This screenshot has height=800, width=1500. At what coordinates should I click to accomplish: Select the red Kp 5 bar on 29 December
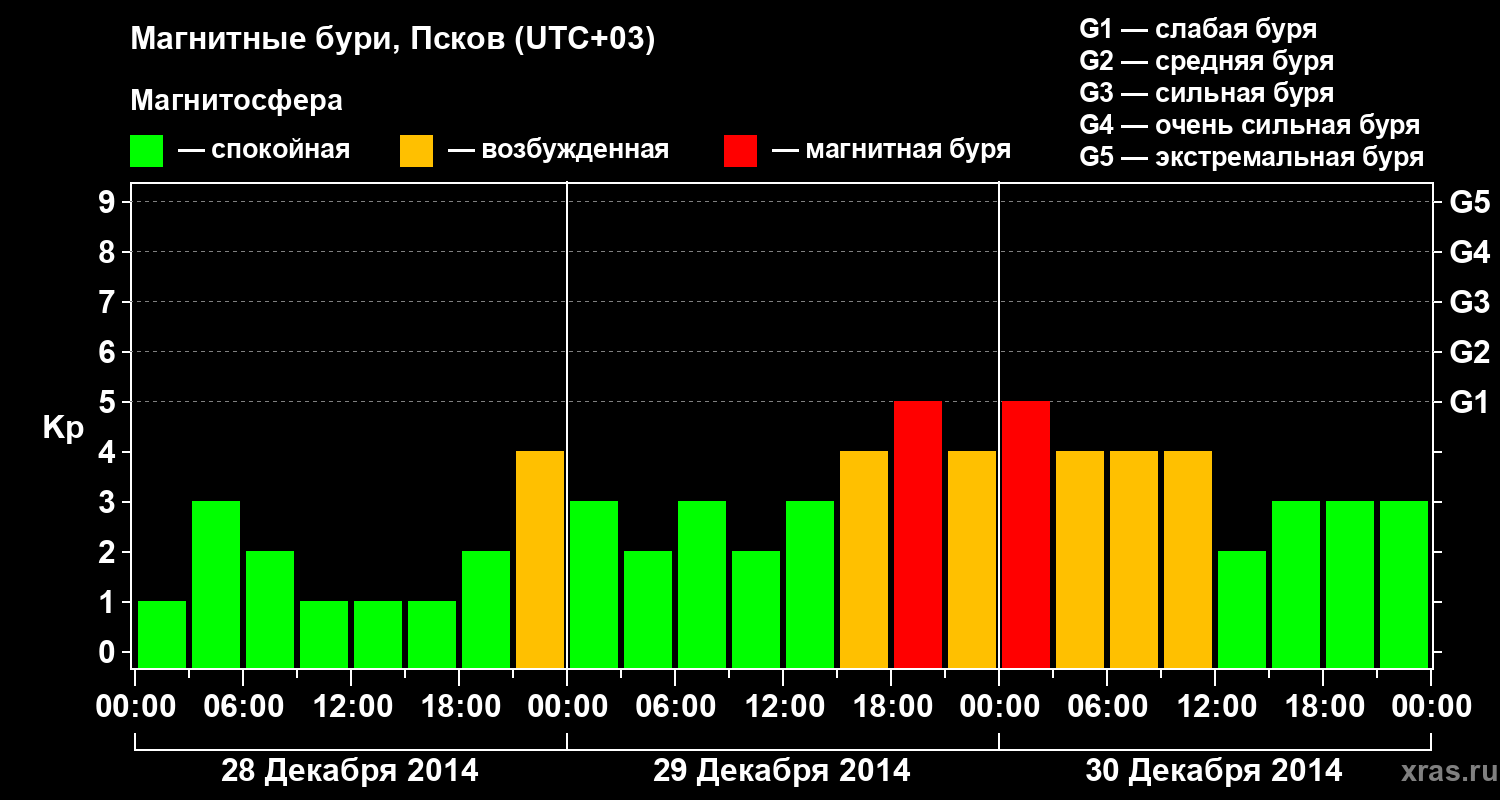pos(918,534)
